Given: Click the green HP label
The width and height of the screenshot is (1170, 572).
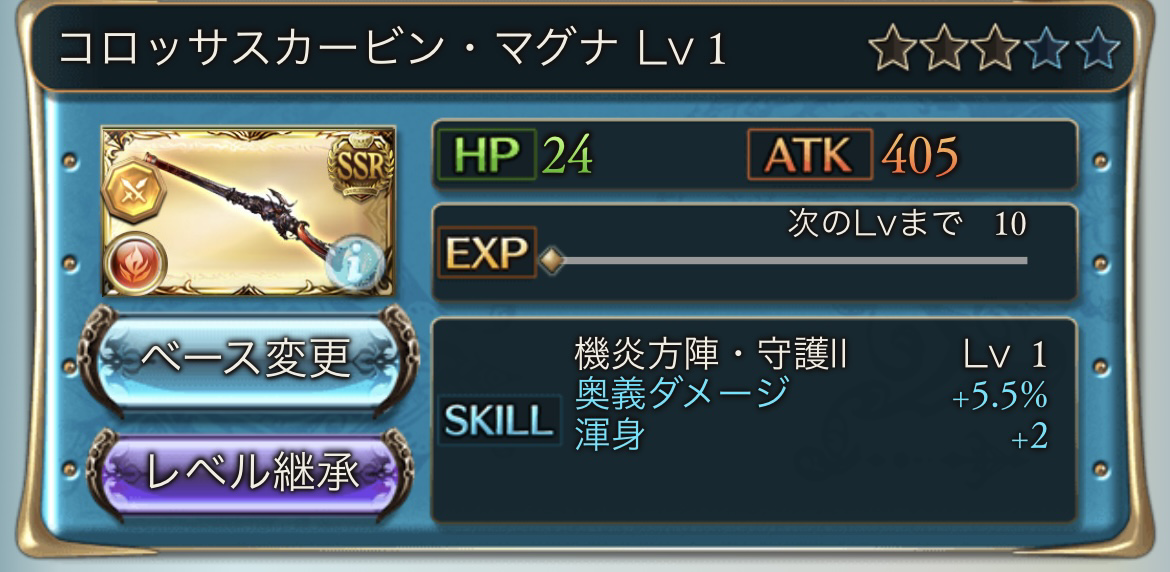Looking at the screenshot, I should 487,154.
